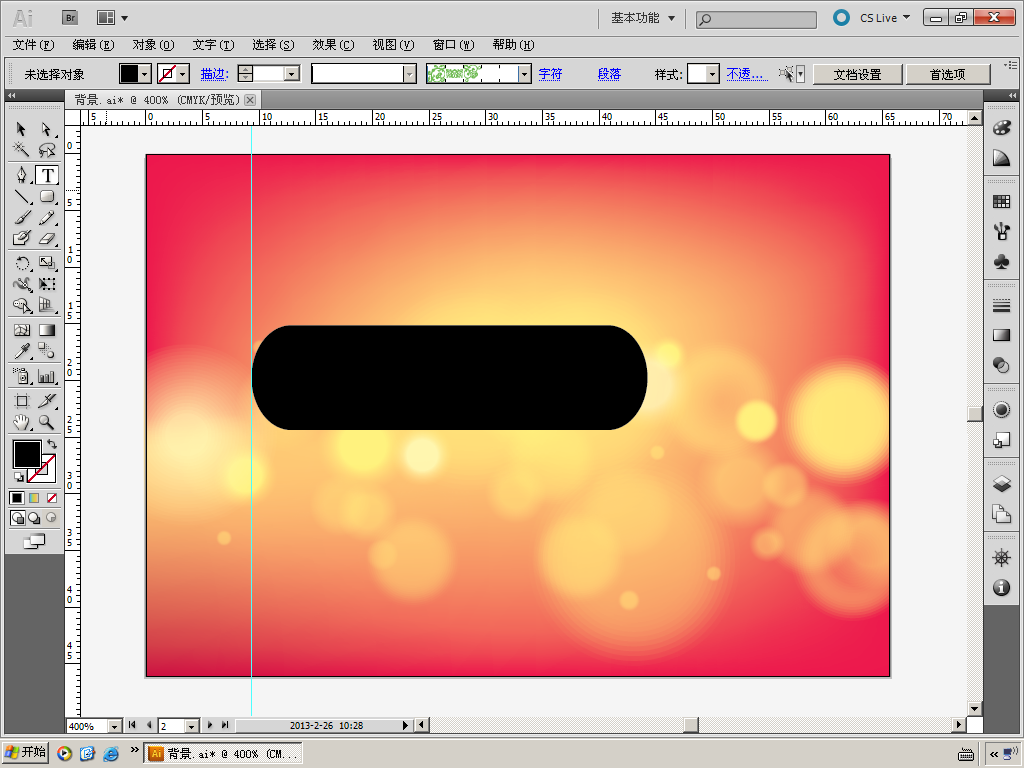Open the 对象 menu

click(x=152, y=45)
